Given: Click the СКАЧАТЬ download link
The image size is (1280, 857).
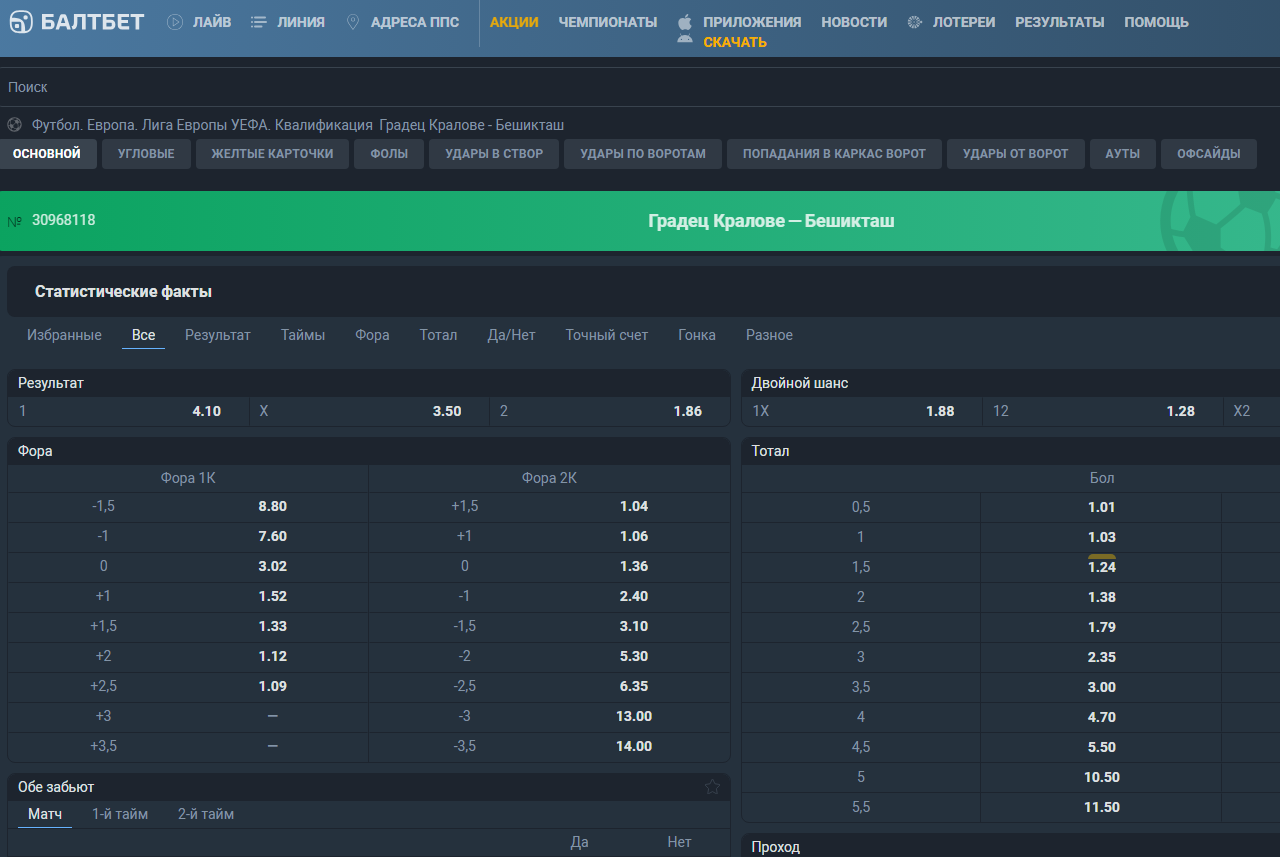Looking at the screenshot, I should (x=735, y=42).
